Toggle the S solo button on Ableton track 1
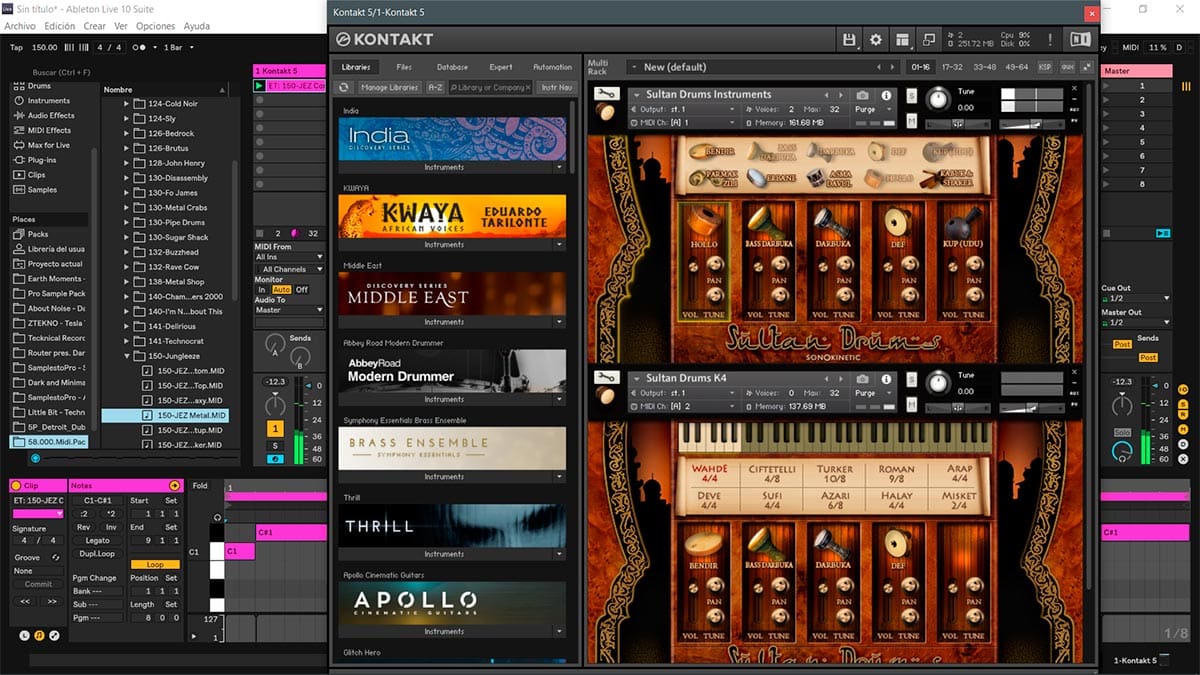 (x=274, y=445)
